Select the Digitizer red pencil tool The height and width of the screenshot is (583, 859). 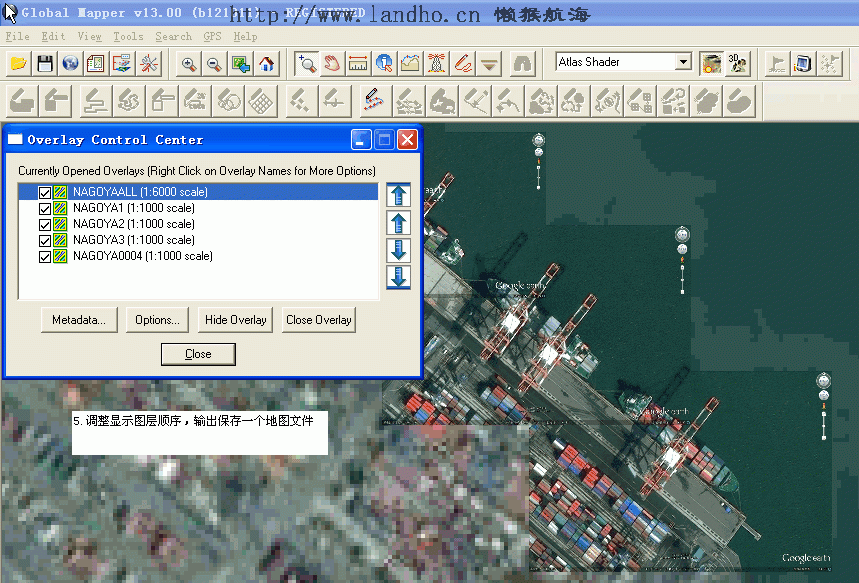click(x=463, y=64)
